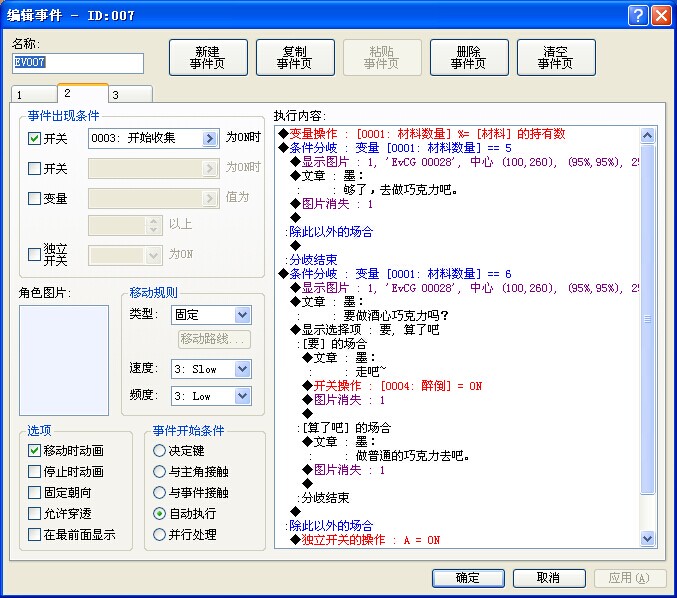Click scroll up arrow of 执行内容 list

pos(647,136)
